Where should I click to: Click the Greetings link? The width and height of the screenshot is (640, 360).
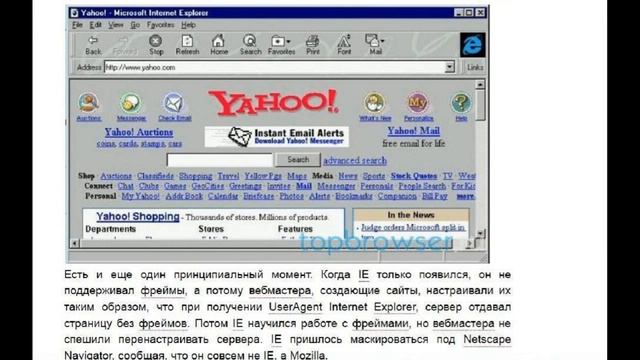[x=245, y=186]
